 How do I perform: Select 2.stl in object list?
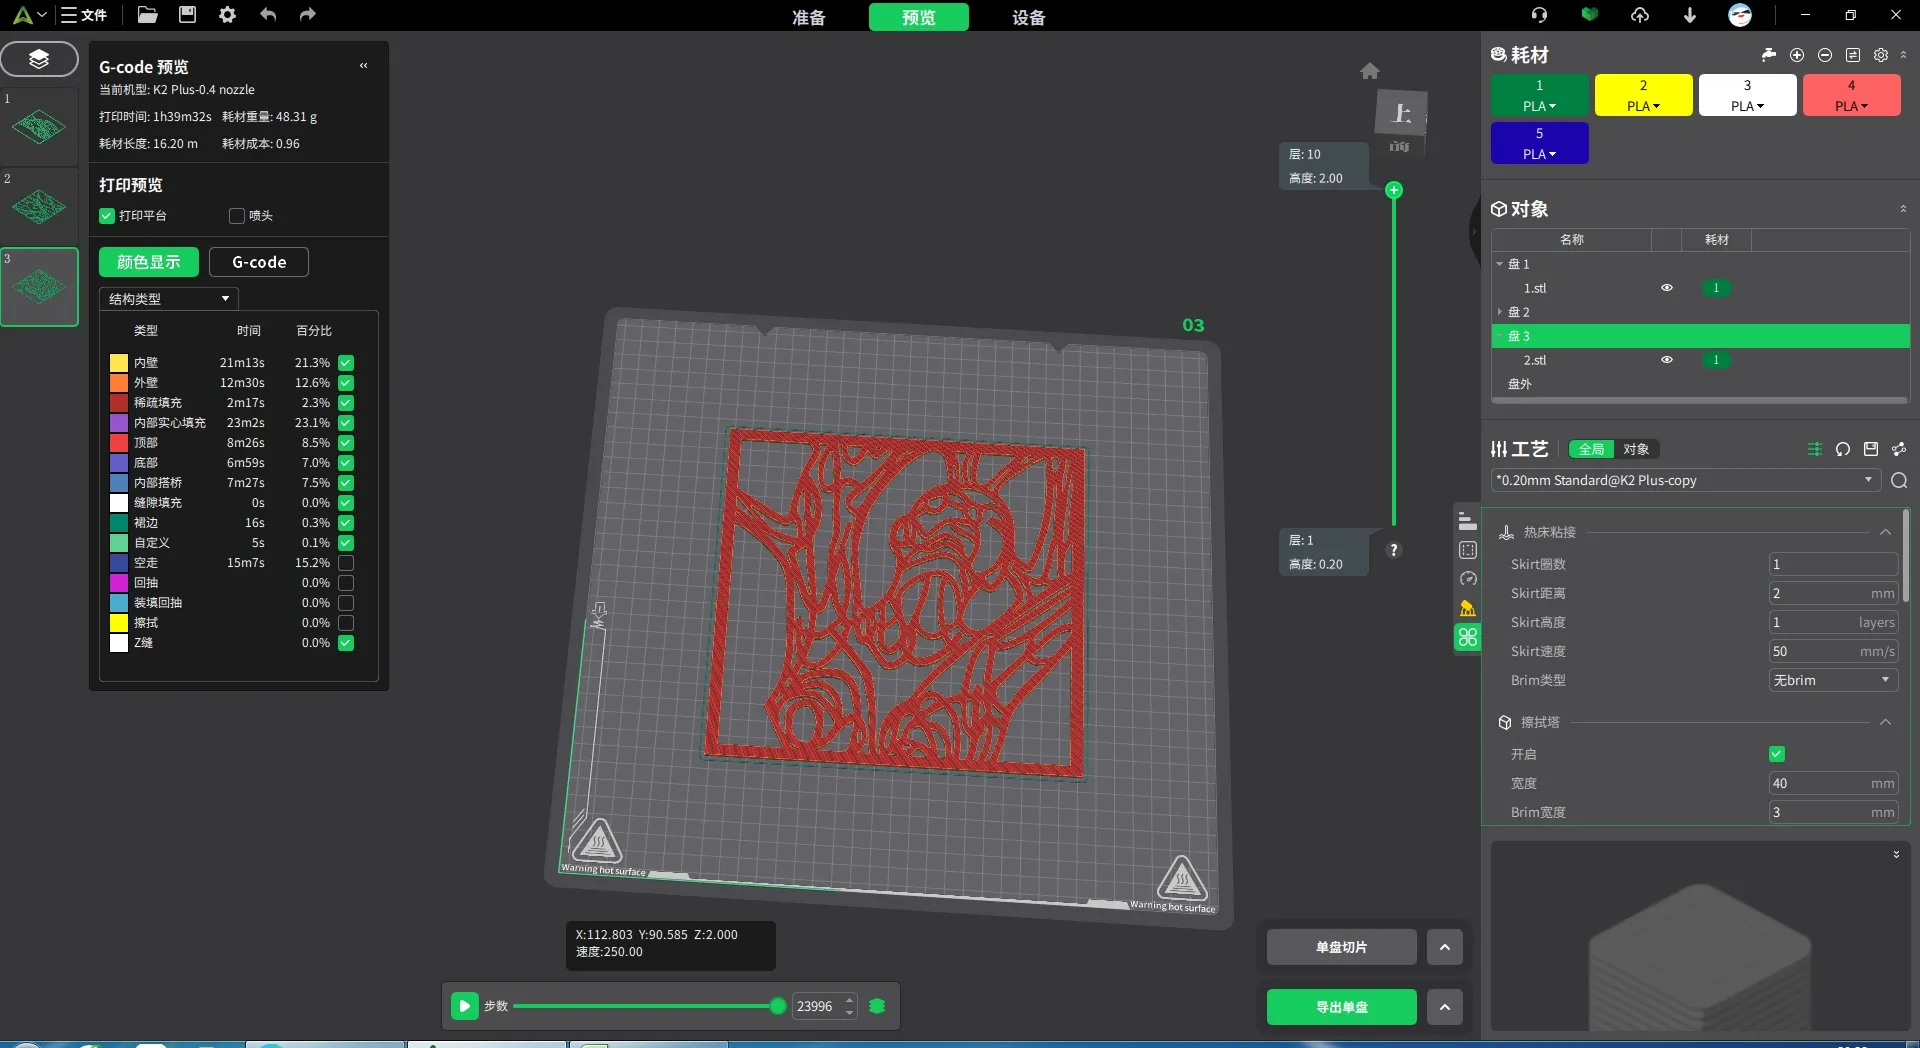(1535, 360)
